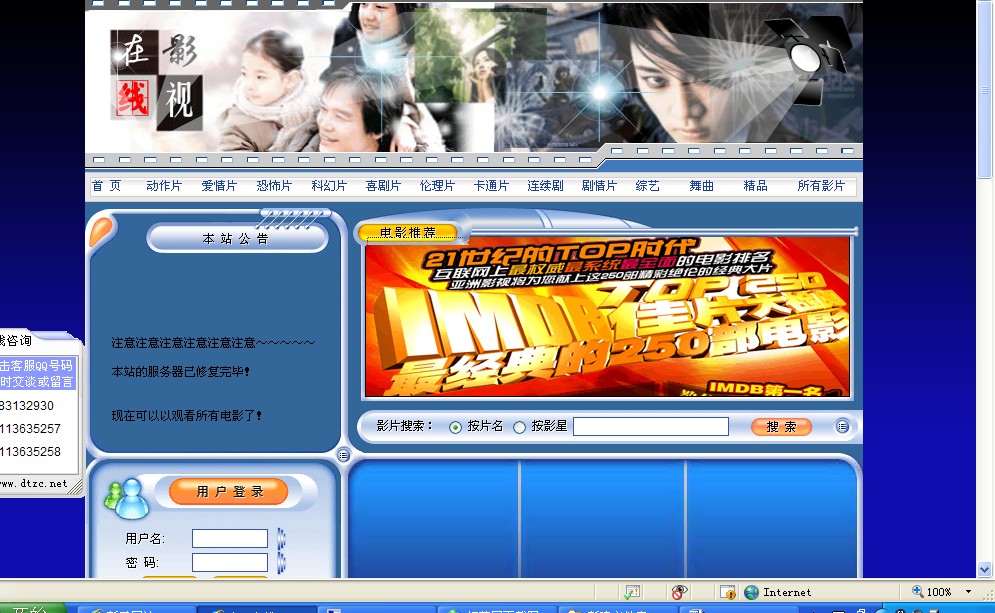The image size is (995, 613).
Task: Open the 动作片 action movies category
Action: [164, 186]
